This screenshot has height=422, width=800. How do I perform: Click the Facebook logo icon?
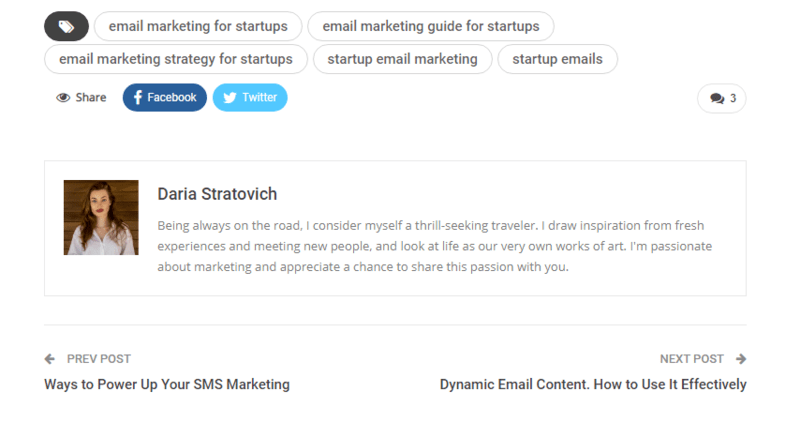pos(138,98)
